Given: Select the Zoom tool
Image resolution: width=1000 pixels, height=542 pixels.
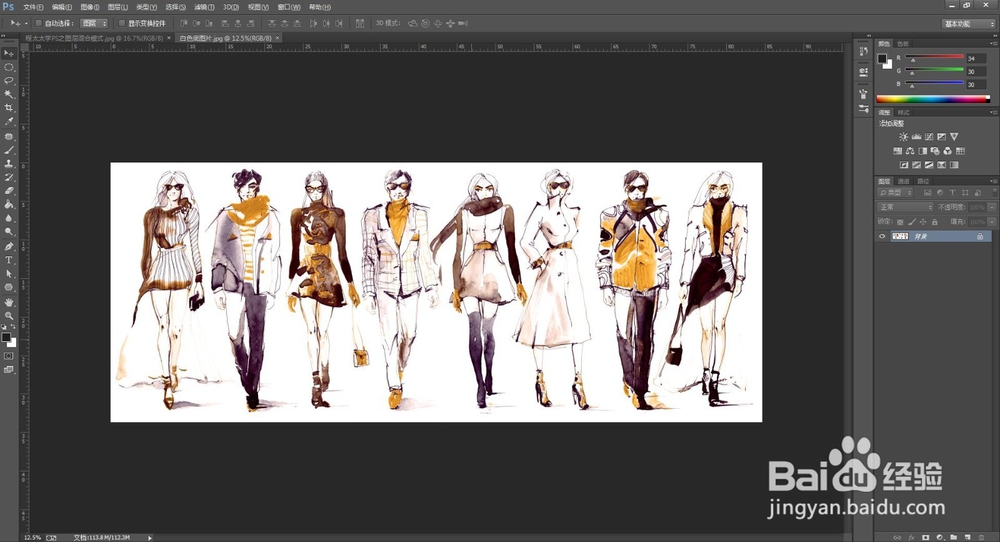Looking at the screenshot, I should [9, 315].
